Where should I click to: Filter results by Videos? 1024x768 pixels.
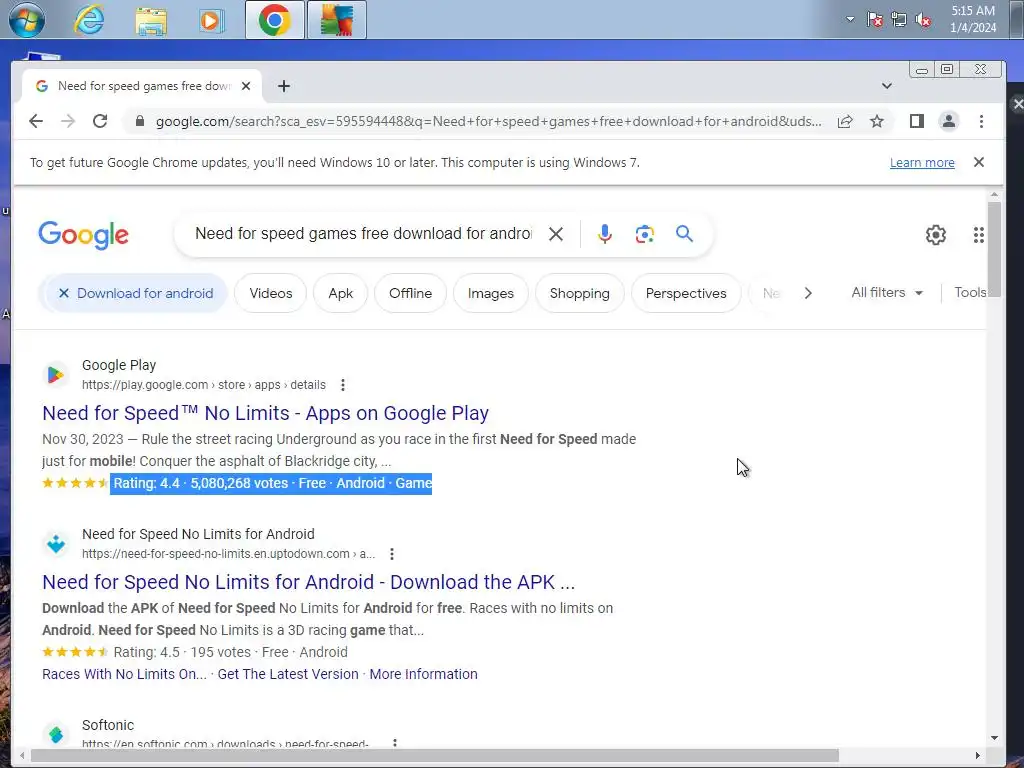pyautogui.click(x=270, y=293)
